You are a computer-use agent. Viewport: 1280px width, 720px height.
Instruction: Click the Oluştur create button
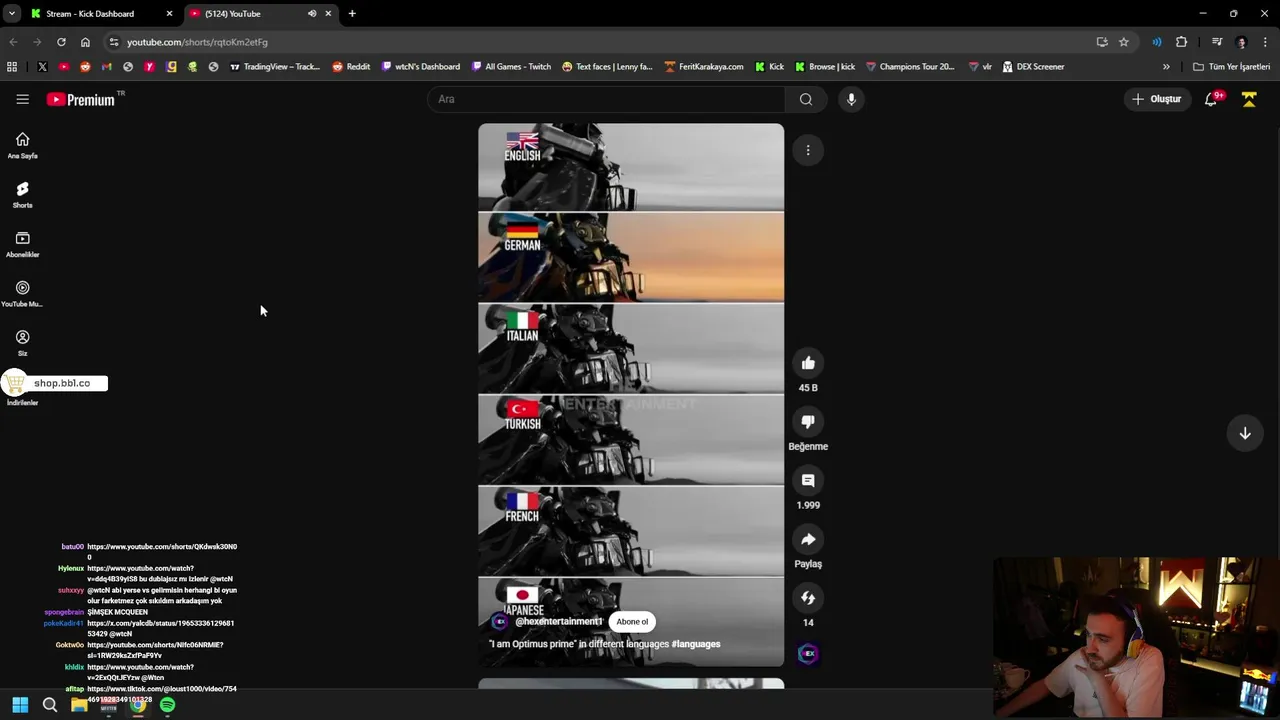(x=1157, y=99)
